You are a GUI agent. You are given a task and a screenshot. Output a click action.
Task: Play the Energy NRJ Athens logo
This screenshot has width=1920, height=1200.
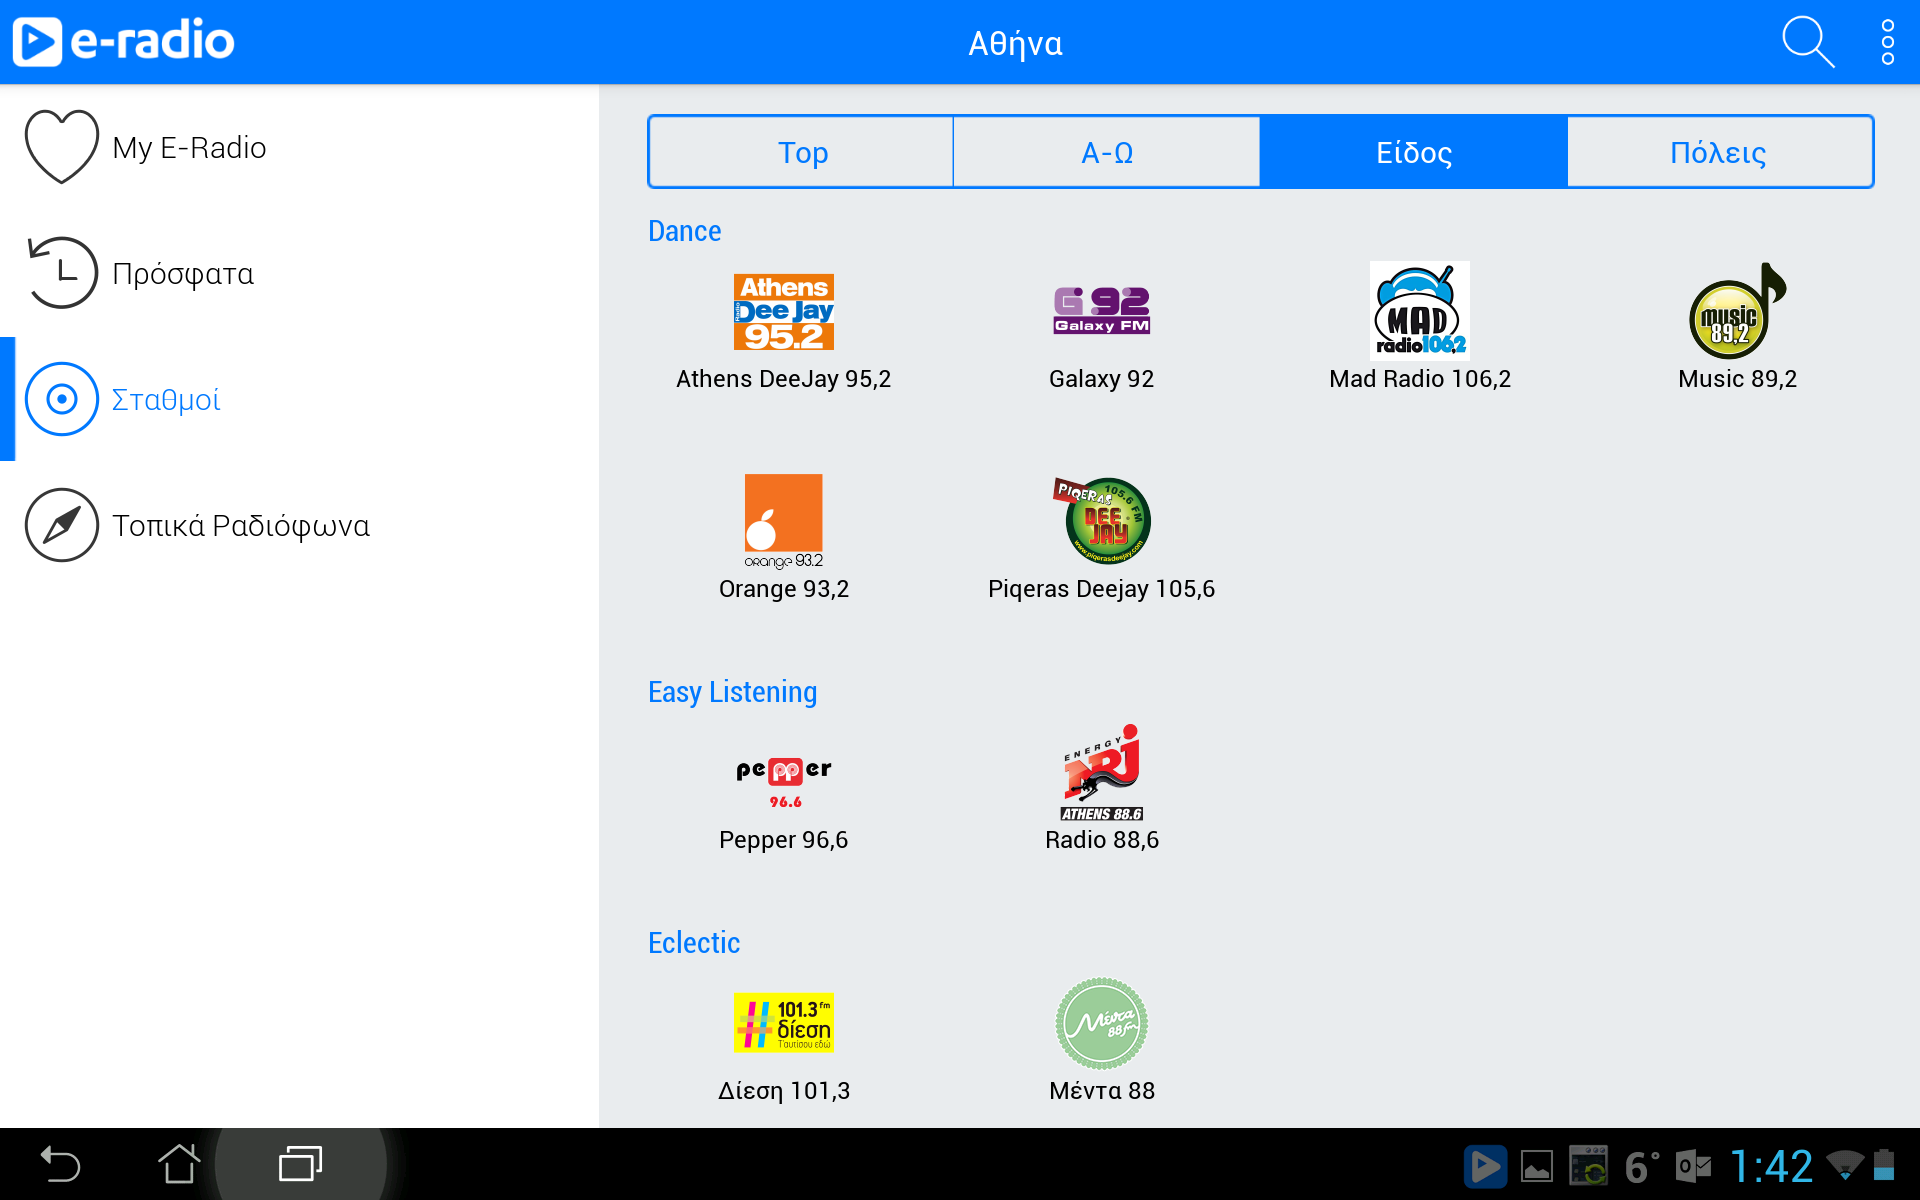1102,772
